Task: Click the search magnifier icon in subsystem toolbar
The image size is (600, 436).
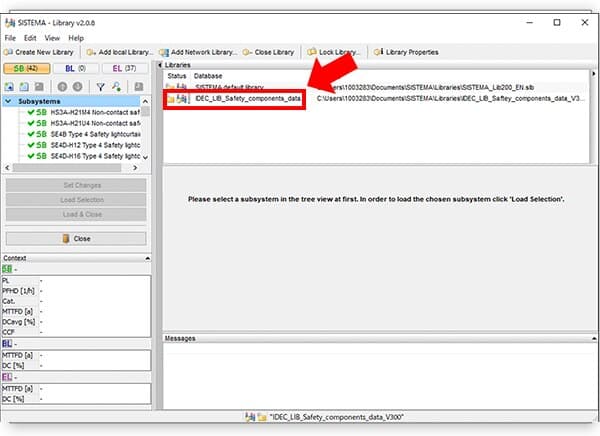Action: point(116,87)
